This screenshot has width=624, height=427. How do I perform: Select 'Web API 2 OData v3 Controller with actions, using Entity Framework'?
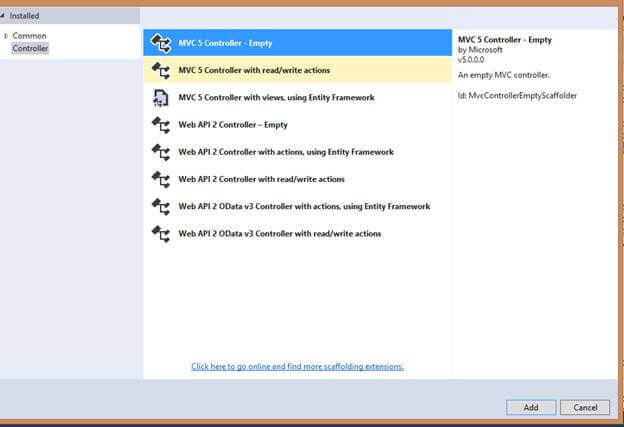pos(297,207)
